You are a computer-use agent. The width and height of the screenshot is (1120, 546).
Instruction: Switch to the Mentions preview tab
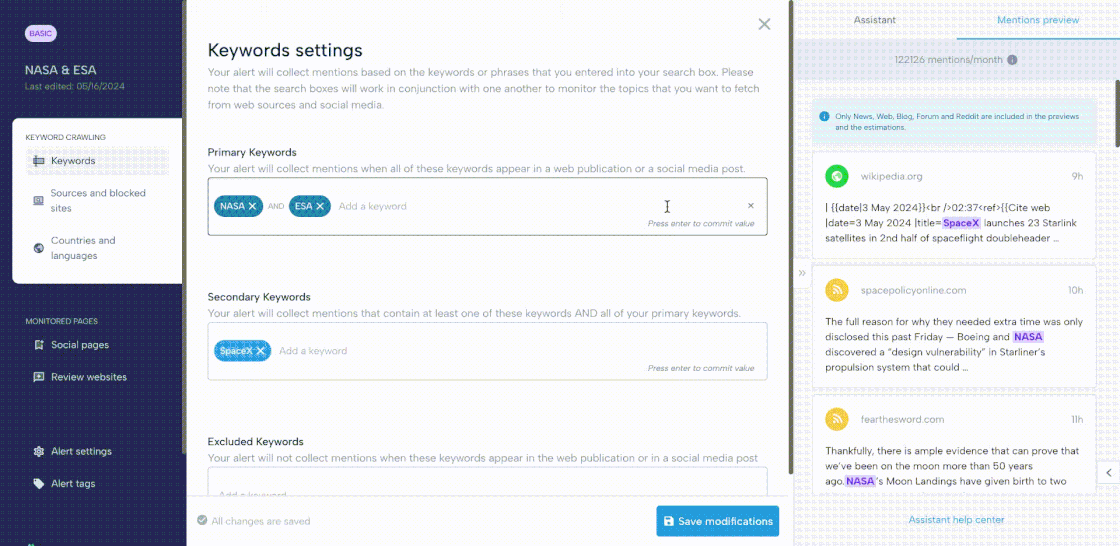coord(1037,20)
